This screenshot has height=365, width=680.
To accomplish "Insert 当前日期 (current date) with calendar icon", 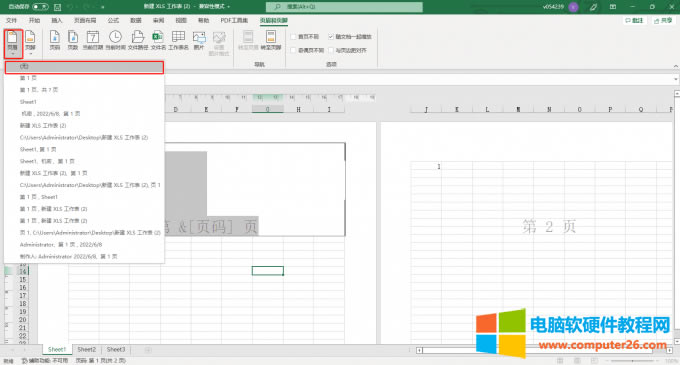I will point(93,40).
